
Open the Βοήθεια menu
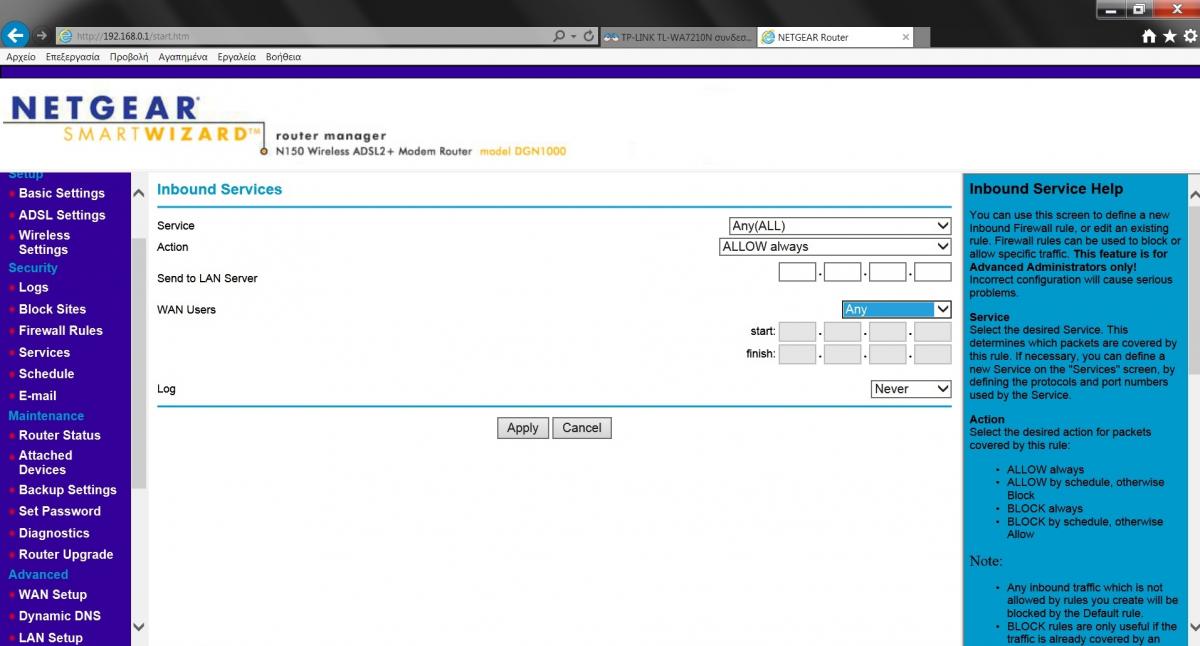click(284, 57)
